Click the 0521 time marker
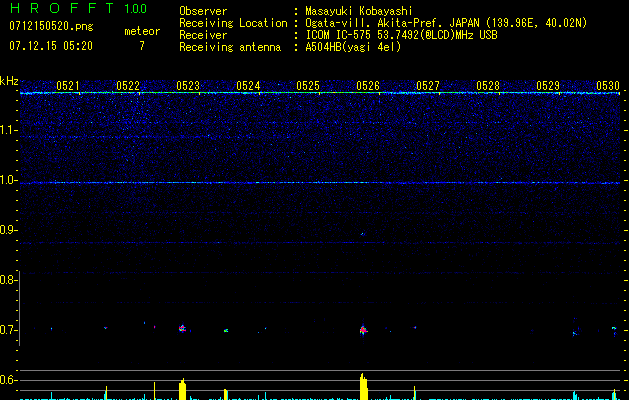The width and height of the screenshot is (629, 400). click(x=68, y=86)
